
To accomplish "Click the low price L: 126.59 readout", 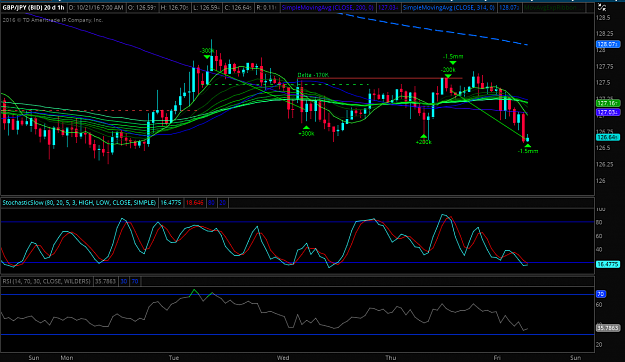I will [207, 8].
